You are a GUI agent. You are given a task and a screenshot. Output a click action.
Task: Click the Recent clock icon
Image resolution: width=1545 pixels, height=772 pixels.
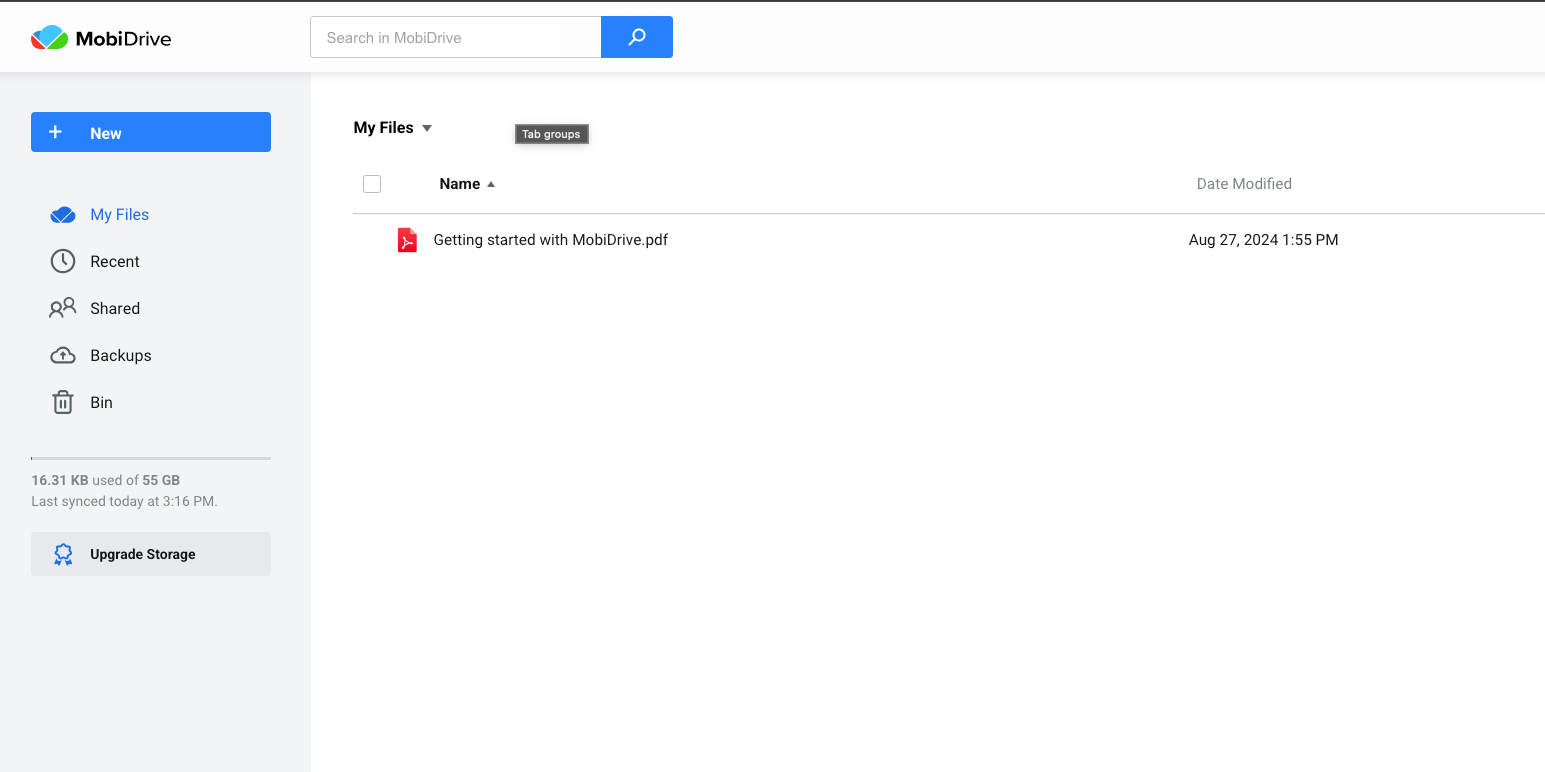(63, 261)
